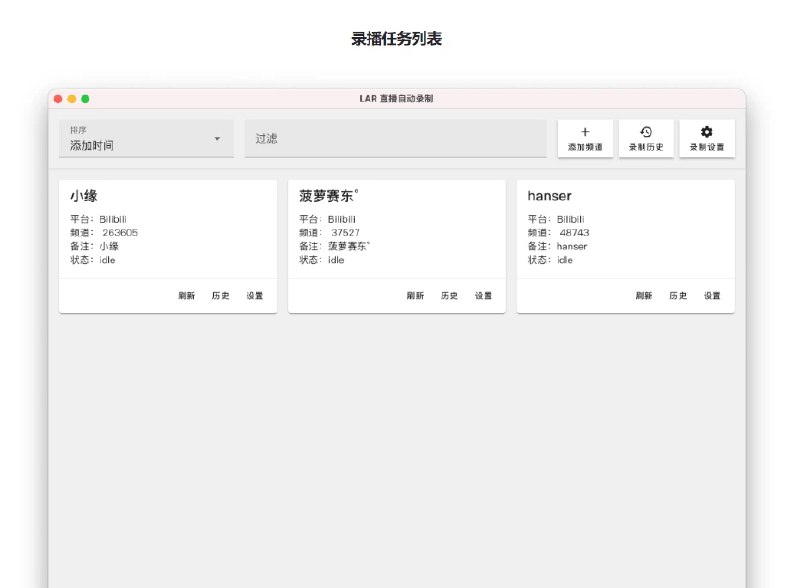Screen dimensions: 800x588
Task: Expand the 添加时间 sort dropdown
Action: [146, 139]
